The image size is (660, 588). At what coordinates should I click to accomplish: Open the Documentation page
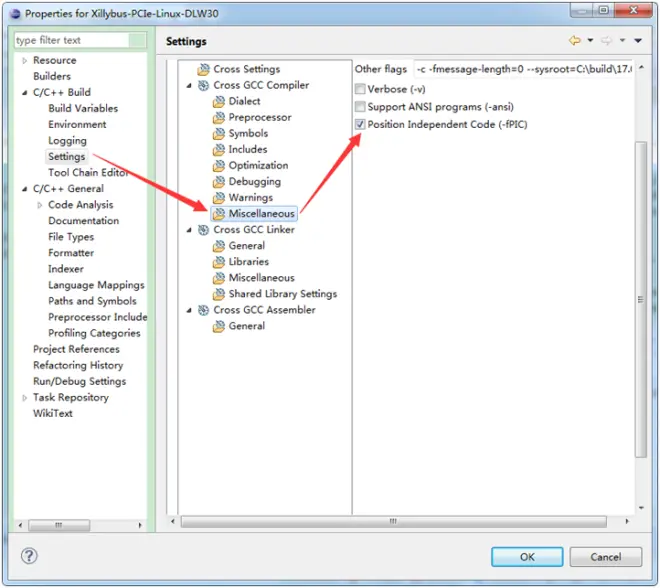[83, 221]
